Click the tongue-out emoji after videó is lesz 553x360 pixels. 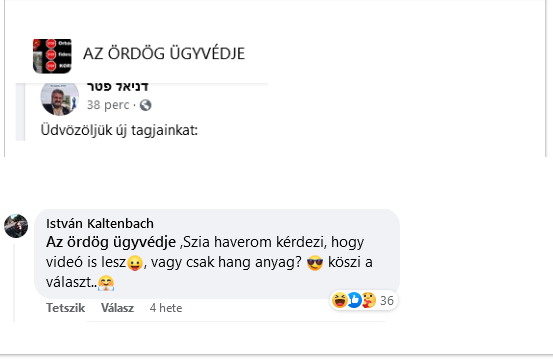pyautogui.click(x=135, y=263)
